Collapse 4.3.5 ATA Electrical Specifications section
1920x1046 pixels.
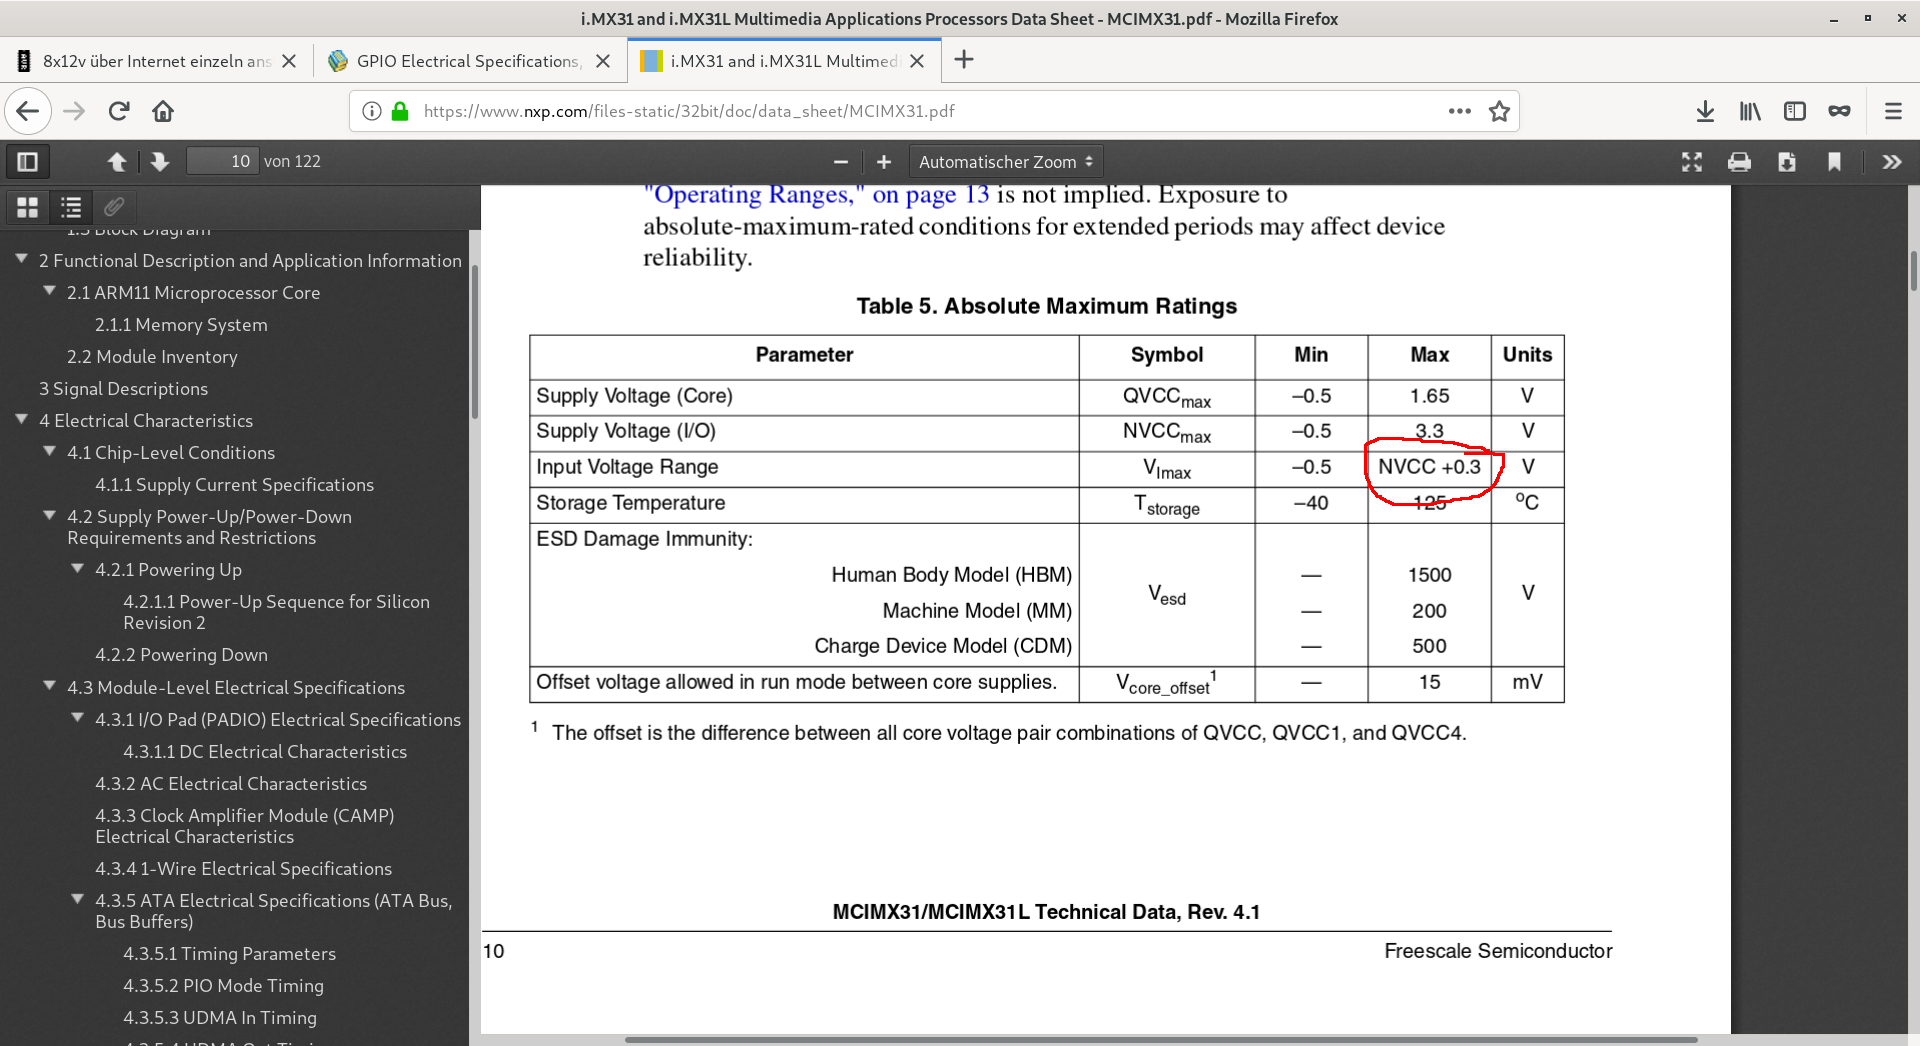pos(77,899)
